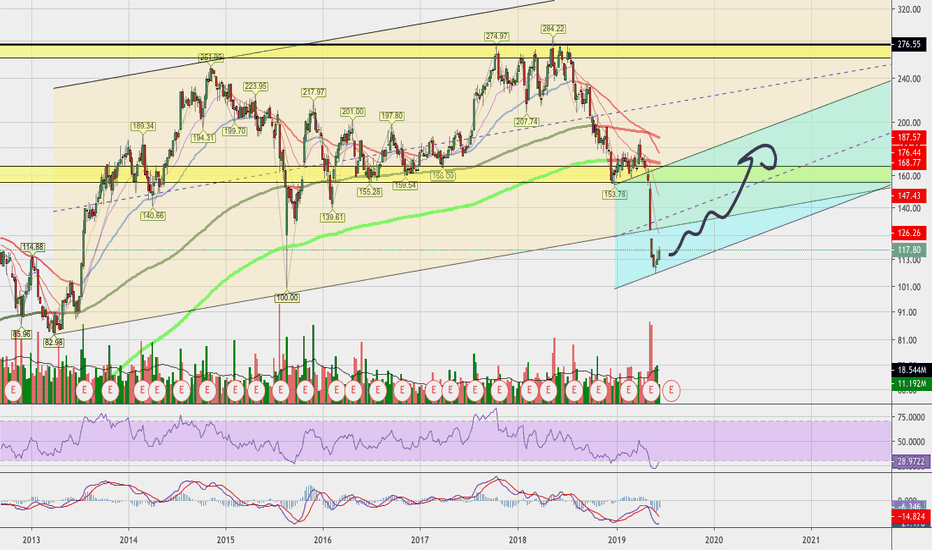Image resolution: width=932 pixels, height=550 pixels.
Task: Click the 284.22 peak price label
Action: 553,29
